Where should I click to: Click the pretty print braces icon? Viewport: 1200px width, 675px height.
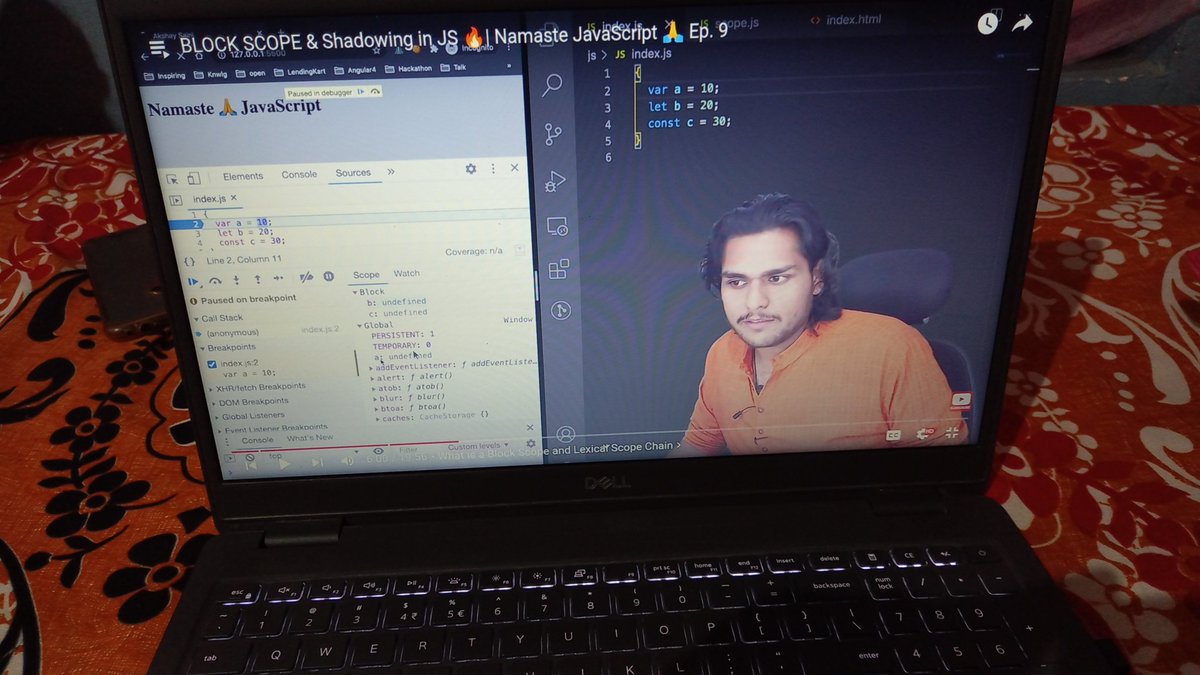pyautogui.click(x=189, y=261)
